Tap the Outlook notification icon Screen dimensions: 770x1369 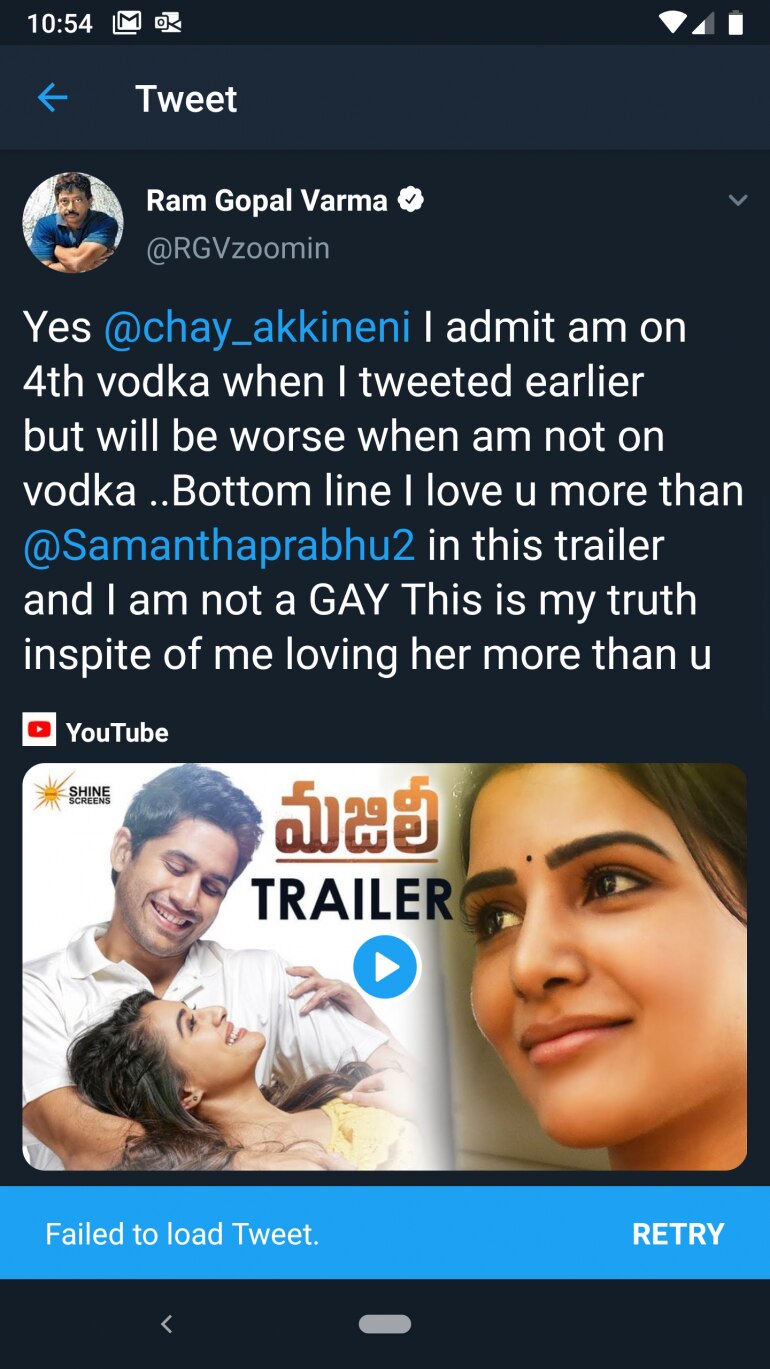168,22
